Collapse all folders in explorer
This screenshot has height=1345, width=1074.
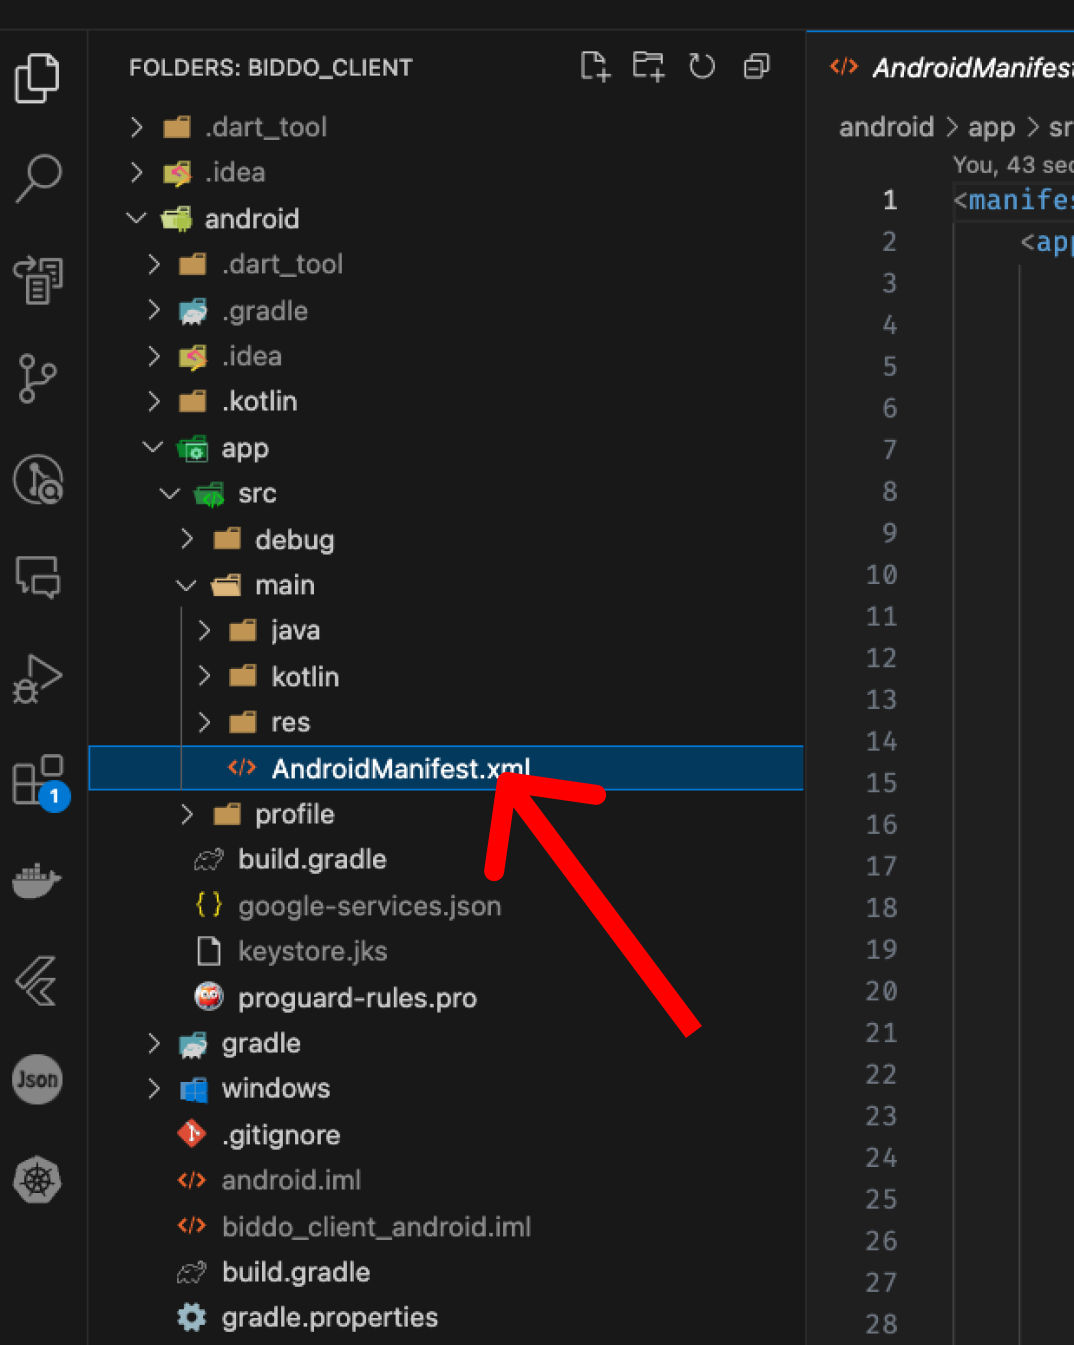coord(757,67)
